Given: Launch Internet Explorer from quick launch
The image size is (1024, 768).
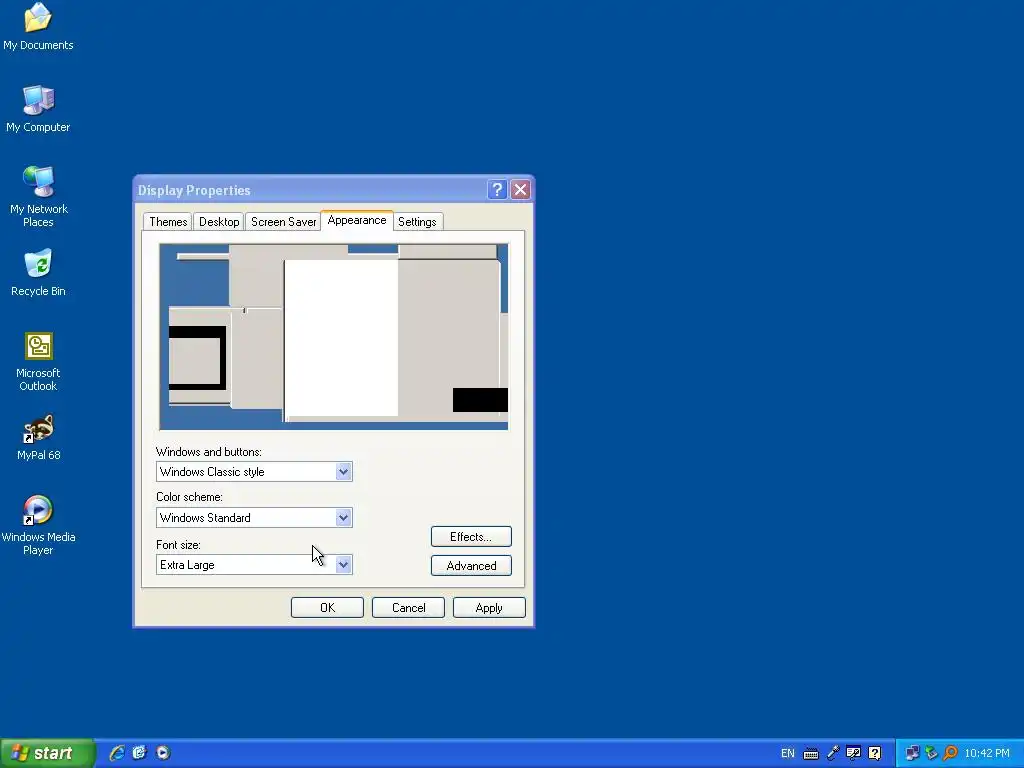Looking at the screenshot, I should pos(117,752).
